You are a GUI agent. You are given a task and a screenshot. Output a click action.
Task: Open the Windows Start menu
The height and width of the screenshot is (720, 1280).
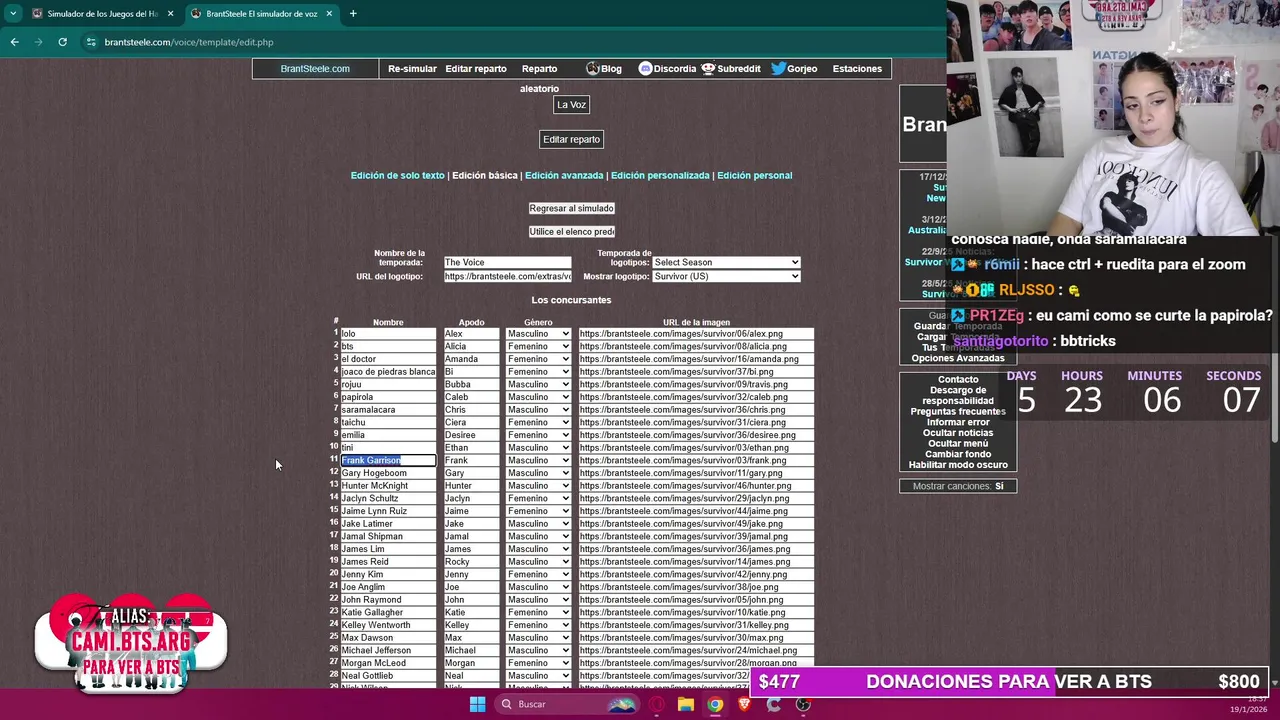(477, 704)
